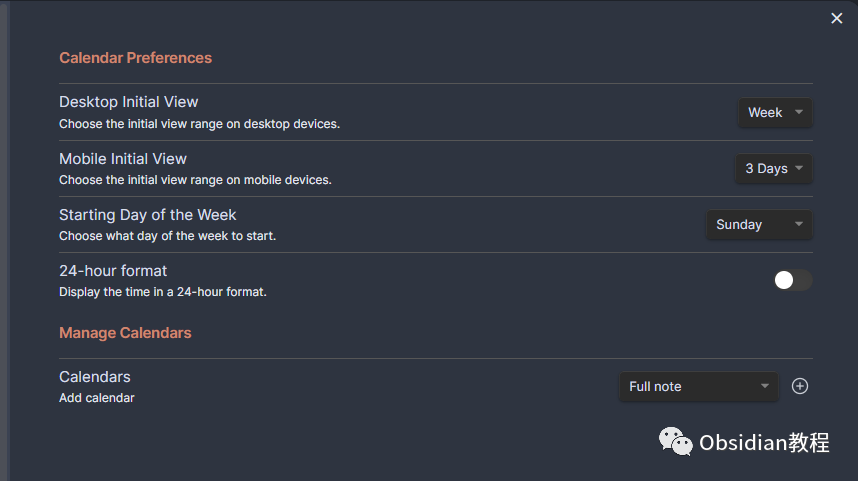This screenshot has height=481, width=858.
Task: Open the Mobile Initial View 3 Days dropdown
Action: pos(774,169)
